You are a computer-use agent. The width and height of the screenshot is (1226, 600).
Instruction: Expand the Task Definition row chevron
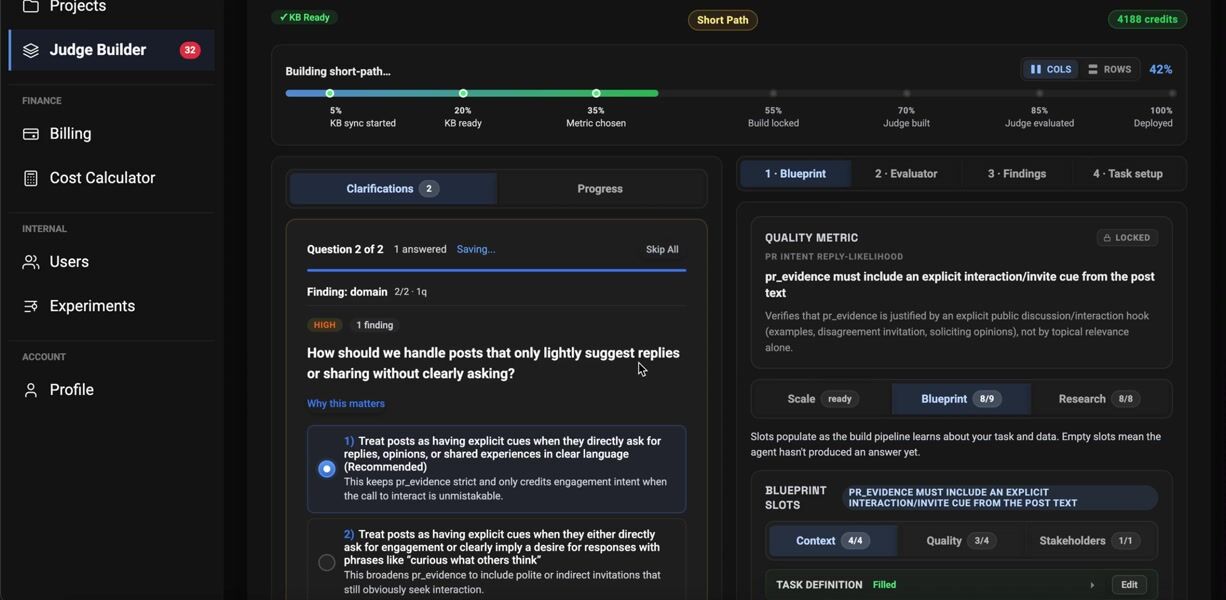[1092, 585]
